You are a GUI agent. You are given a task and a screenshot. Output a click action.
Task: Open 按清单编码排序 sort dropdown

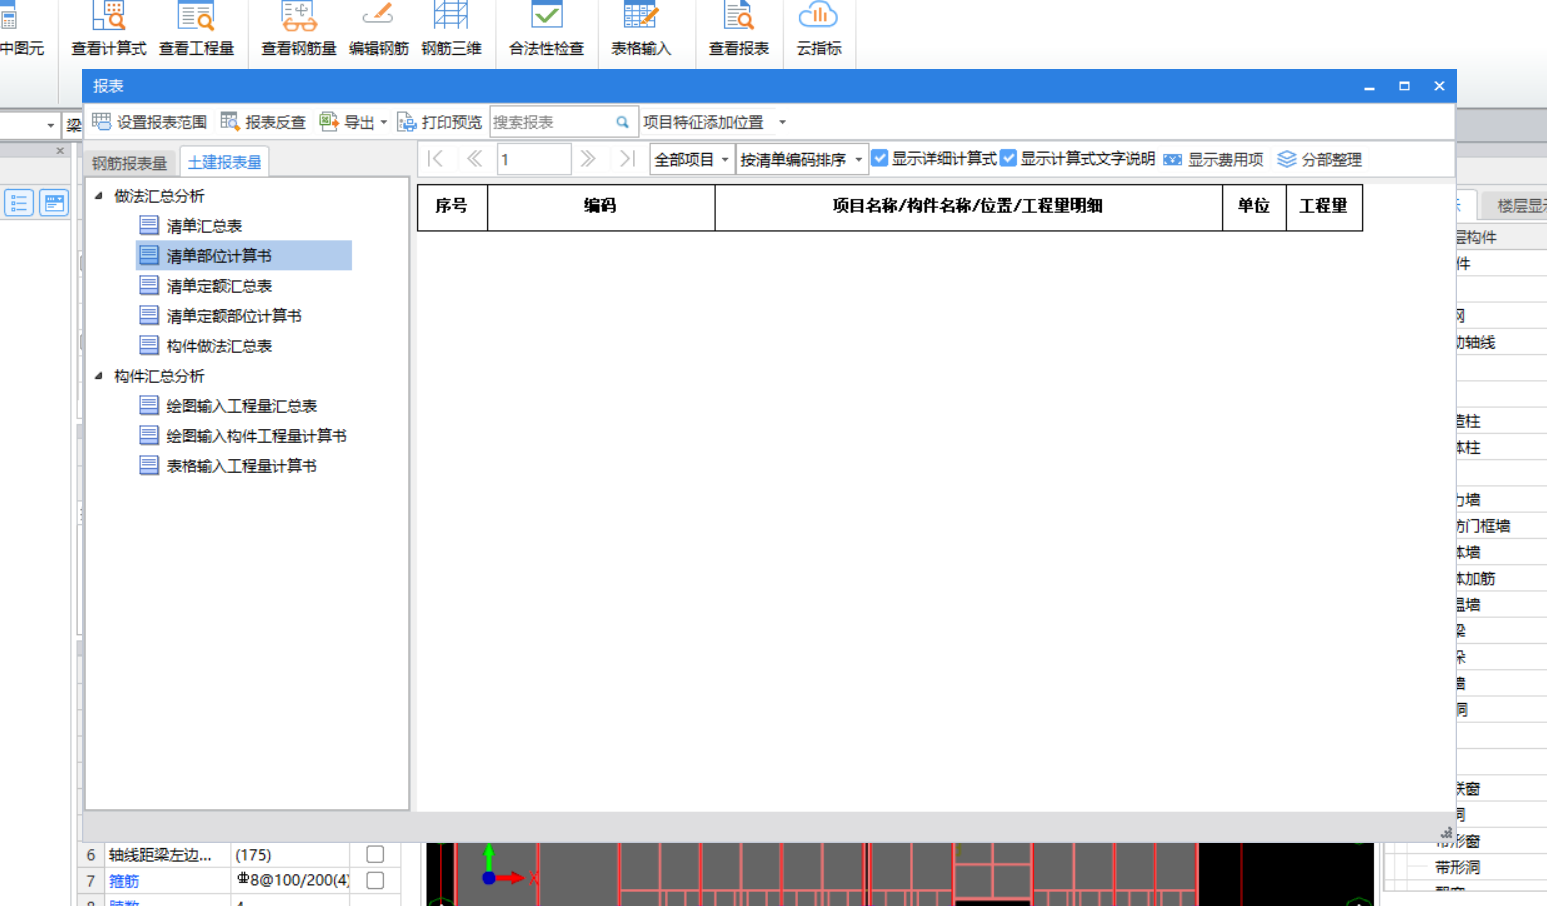[x=800, y=159]
